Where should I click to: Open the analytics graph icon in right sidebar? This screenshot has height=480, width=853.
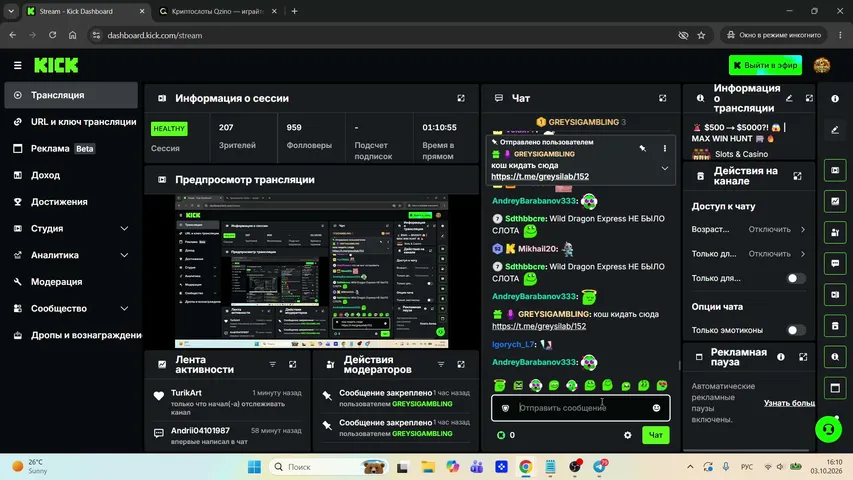point(835,201)
